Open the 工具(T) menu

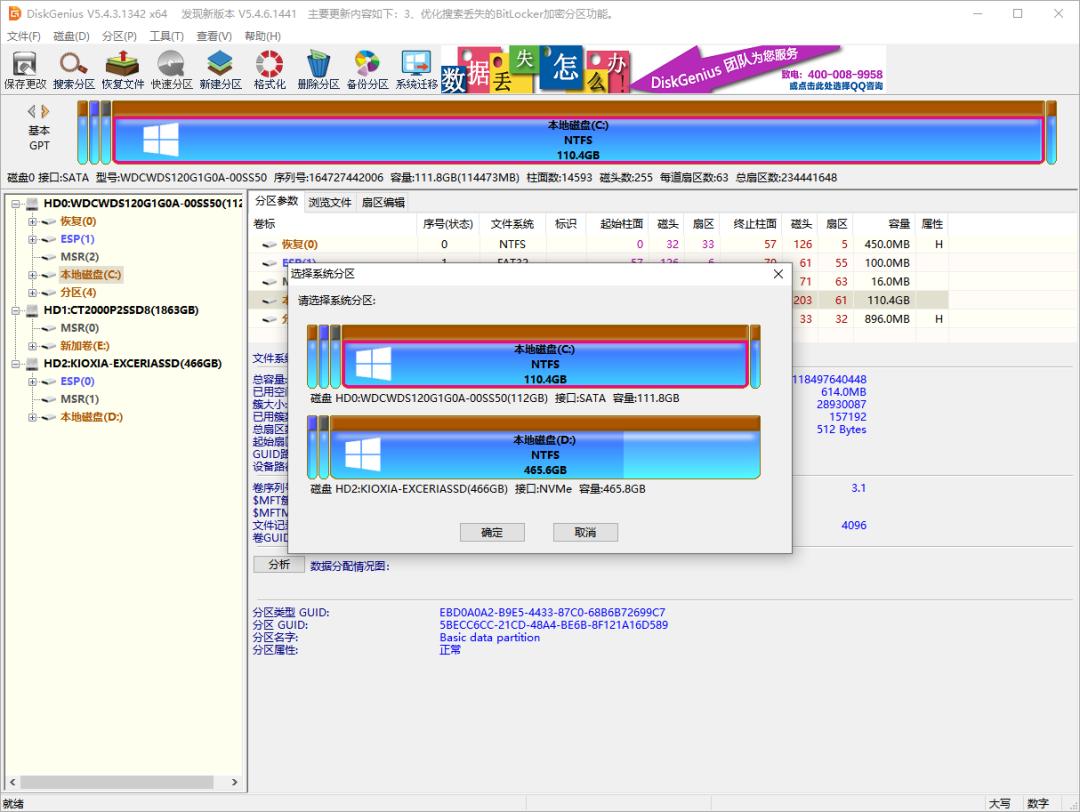(x=165, y=35)
